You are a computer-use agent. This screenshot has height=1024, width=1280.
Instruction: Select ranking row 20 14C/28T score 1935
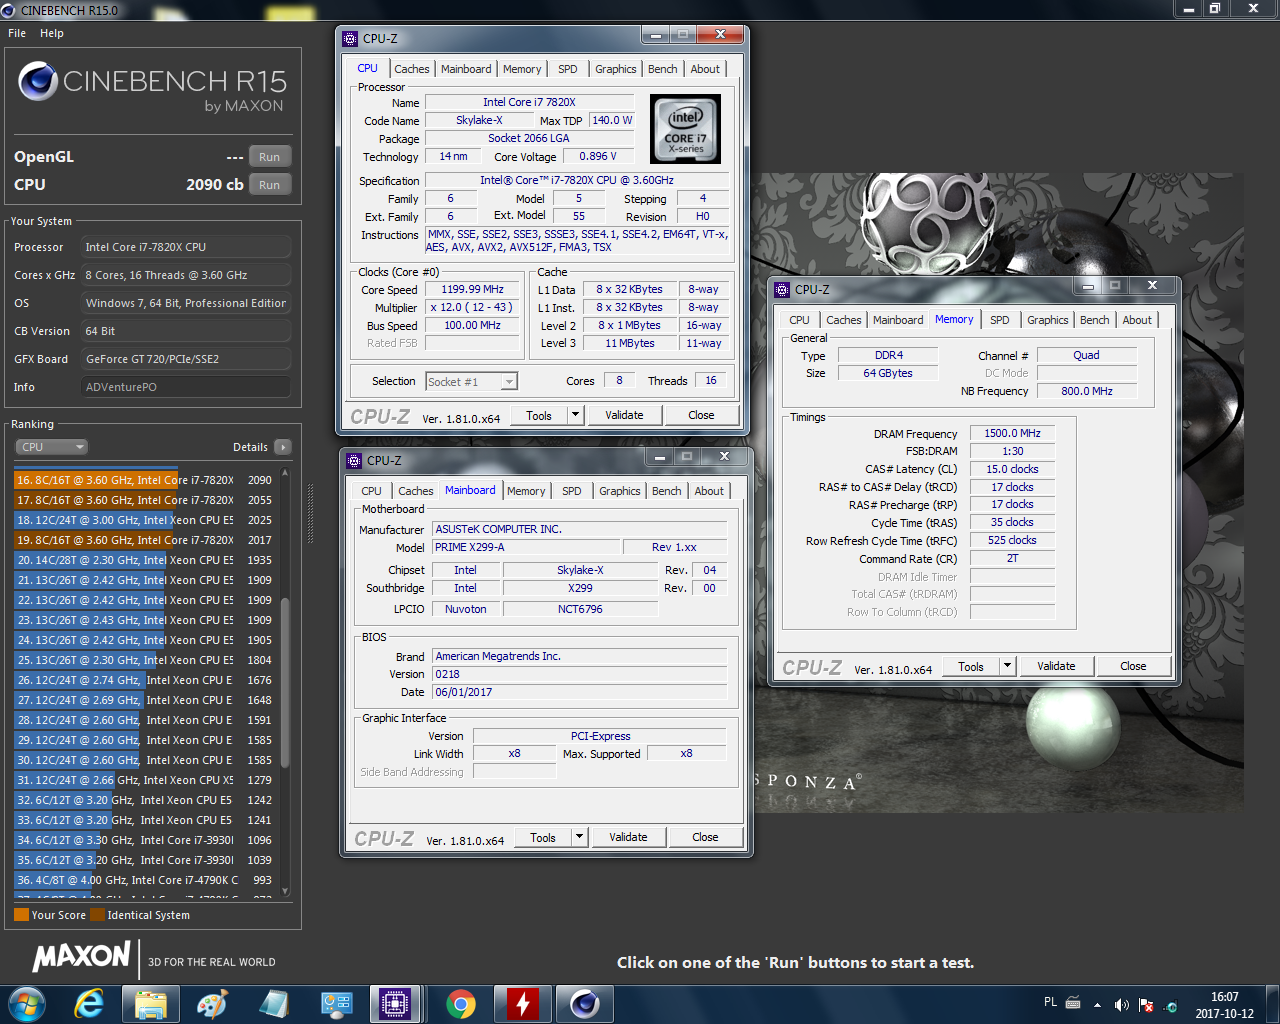pos(146,560)
